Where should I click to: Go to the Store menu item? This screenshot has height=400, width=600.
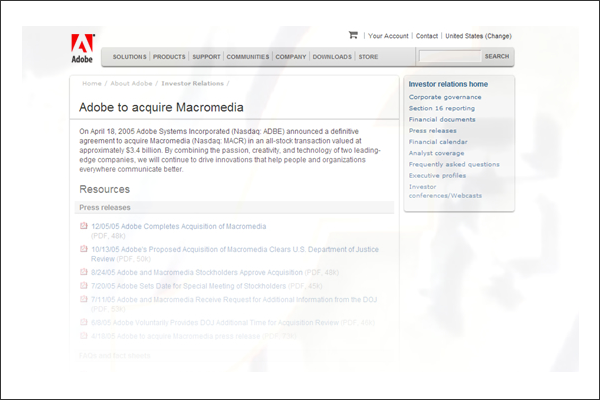368,57
